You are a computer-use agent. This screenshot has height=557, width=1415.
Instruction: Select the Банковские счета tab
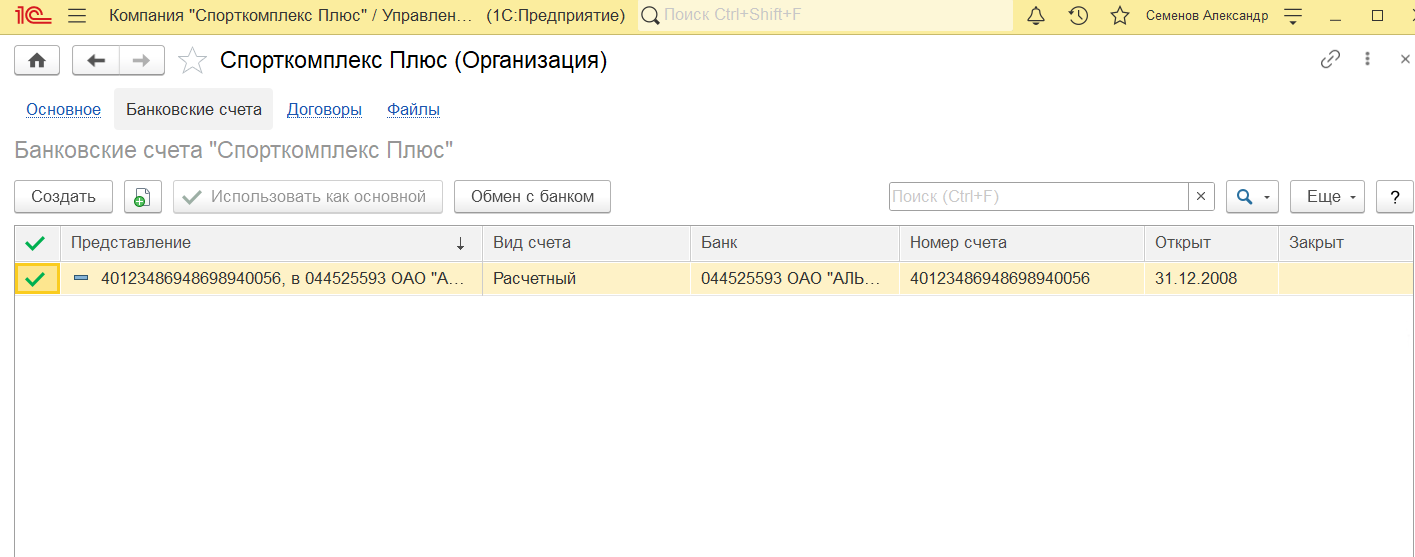pos(194,109)
